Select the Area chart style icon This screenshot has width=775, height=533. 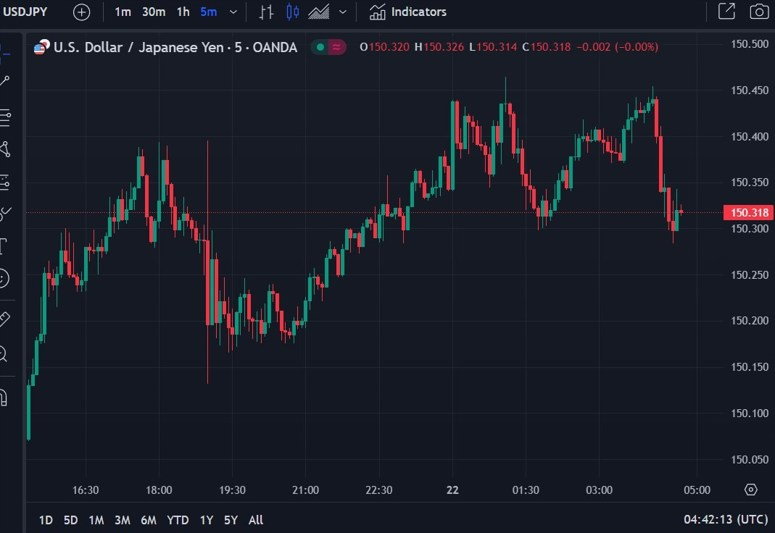point(319,12)
